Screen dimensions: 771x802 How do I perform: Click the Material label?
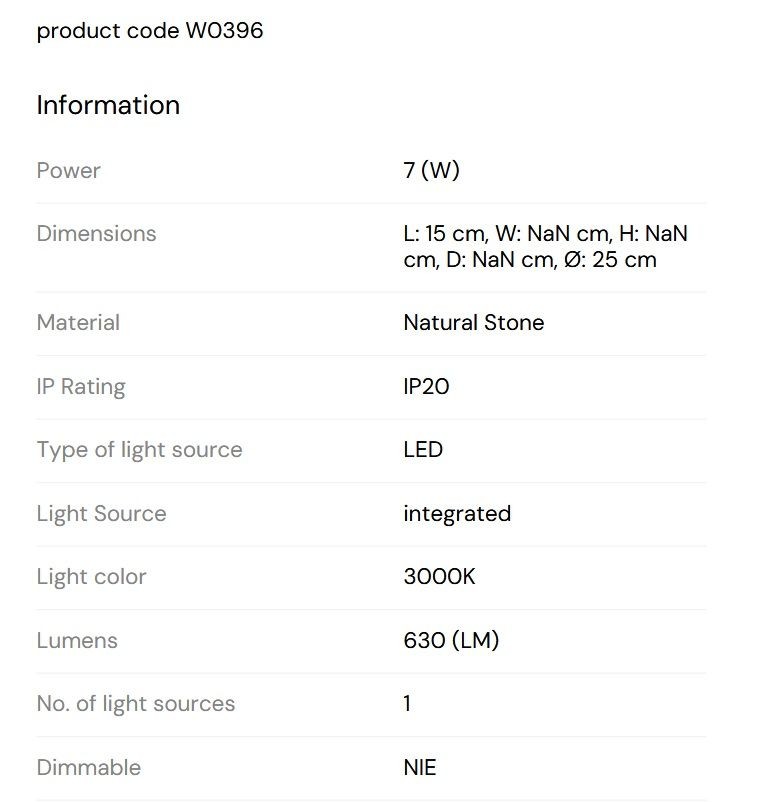pos(78,323)
